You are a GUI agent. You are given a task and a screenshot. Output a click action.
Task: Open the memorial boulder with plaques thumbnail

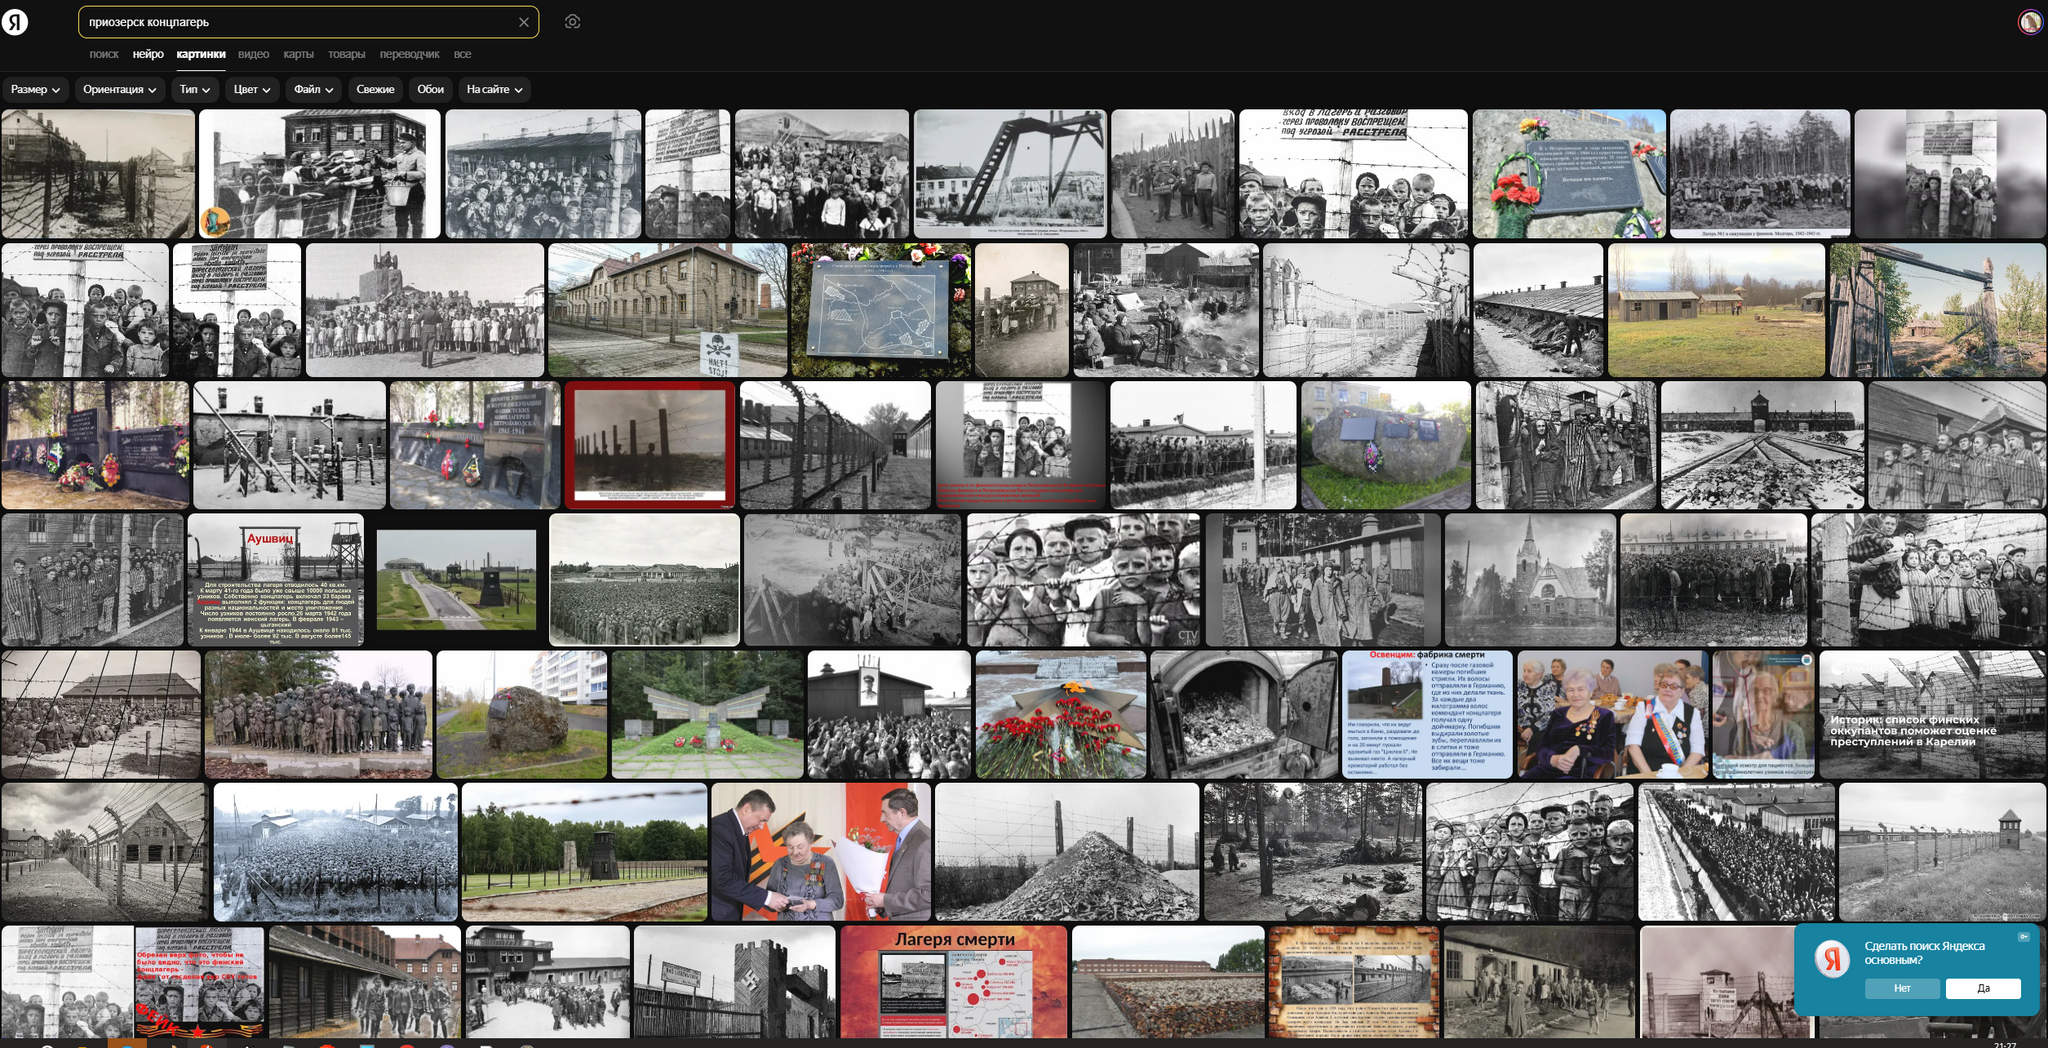click(1386, 445)
